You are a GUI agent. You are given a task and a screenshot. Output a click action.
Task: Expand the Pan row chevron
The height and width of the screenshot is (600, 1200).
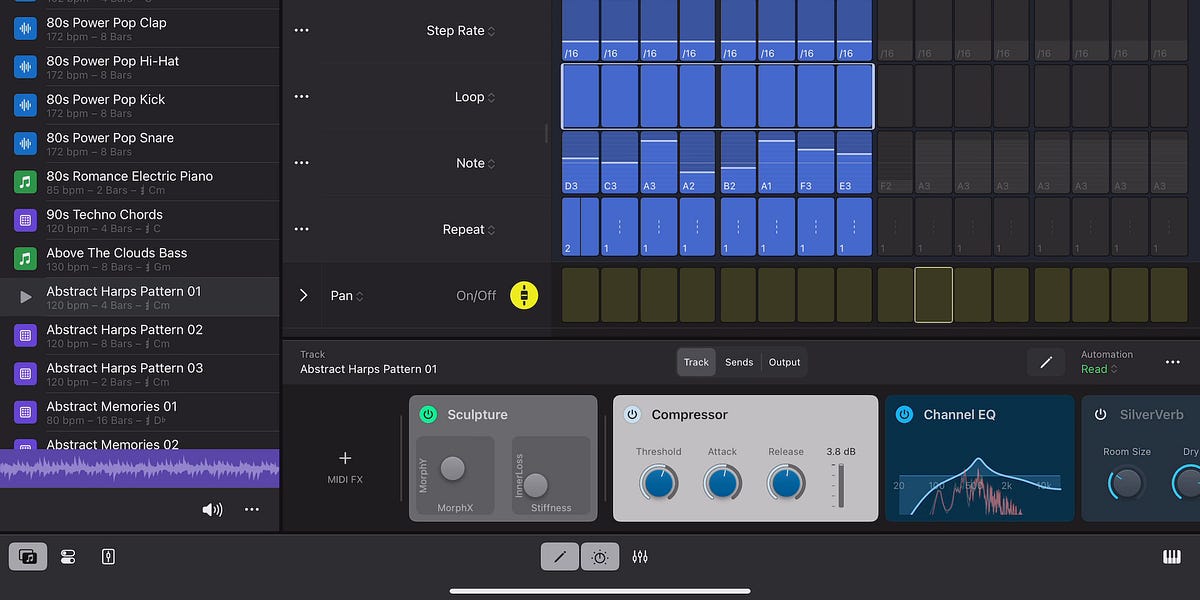click(303, 295)
